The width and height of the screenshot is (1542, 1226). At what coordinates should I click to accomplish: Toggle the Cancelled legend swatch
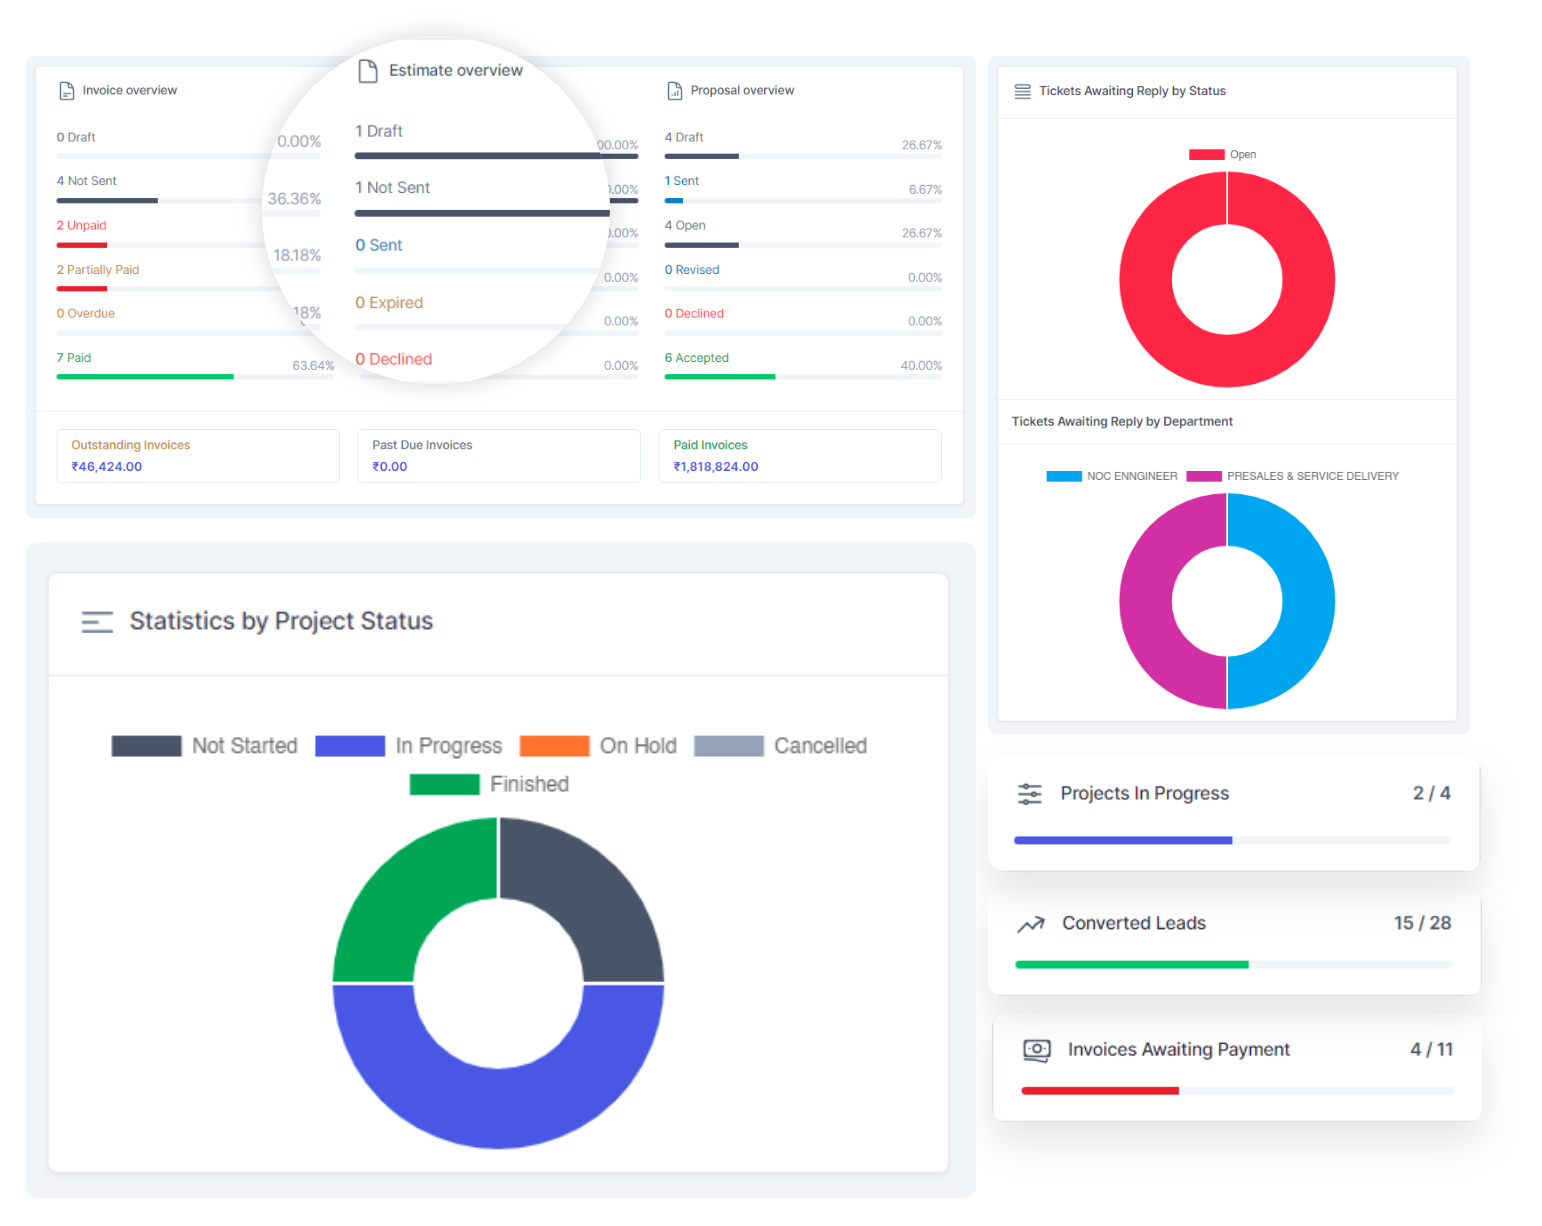click(728, 746)
